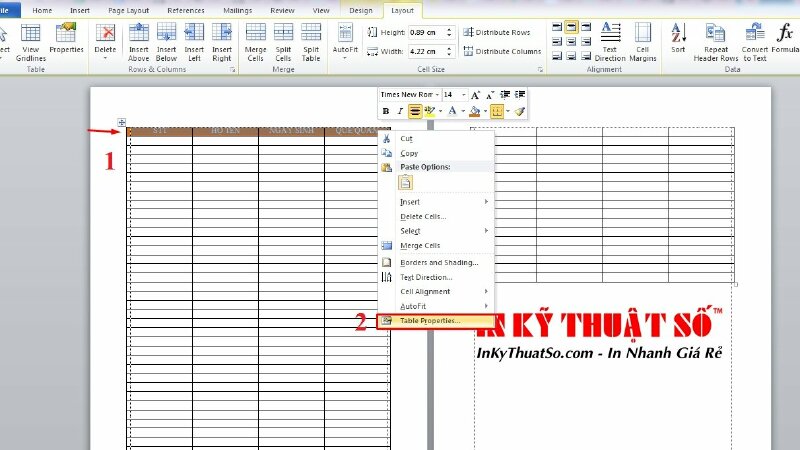This screenshot has height=450, width=800.
Task: Choose Table Properties in context menu
Action: coord(436,321)
